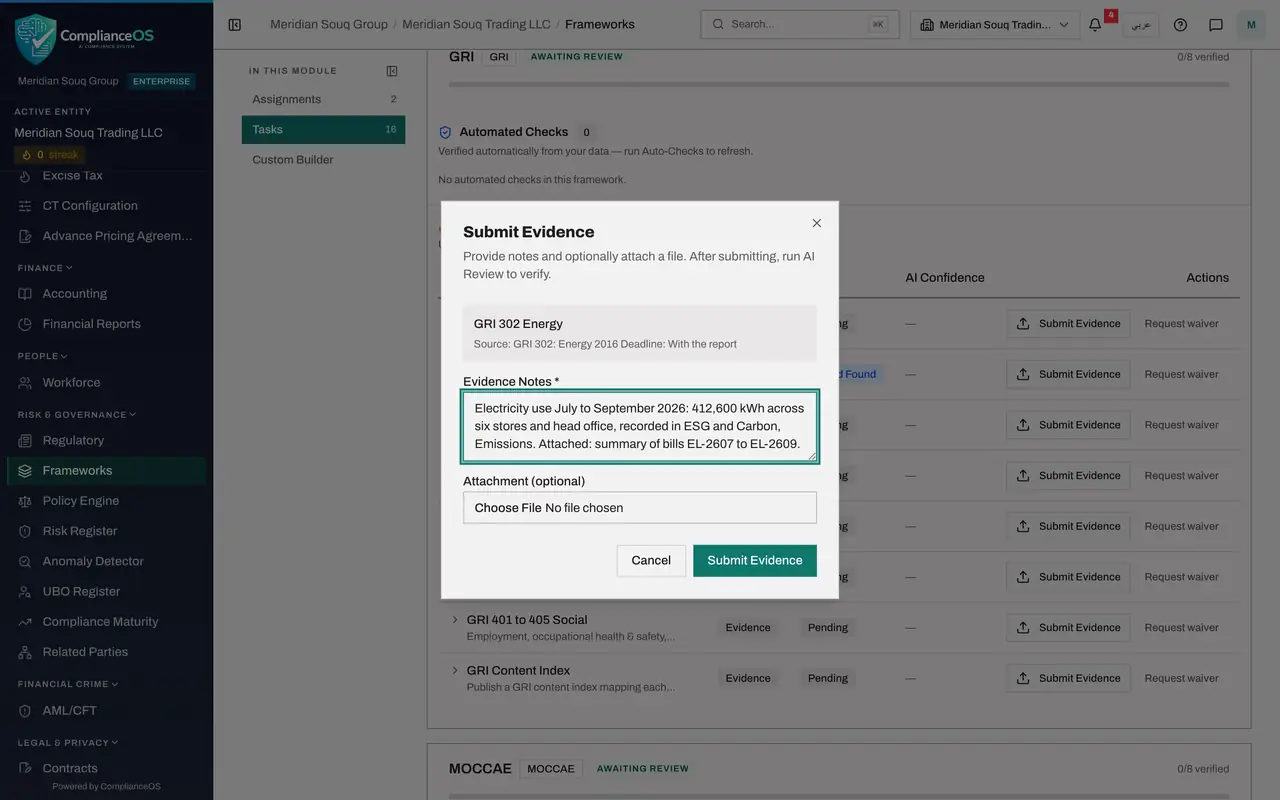Image resolution: width=1280 pixels, height=800 pixels.
Task: Click the Frameworks breadcrumb
Action: pyautogui.click(x=600, y=24)
